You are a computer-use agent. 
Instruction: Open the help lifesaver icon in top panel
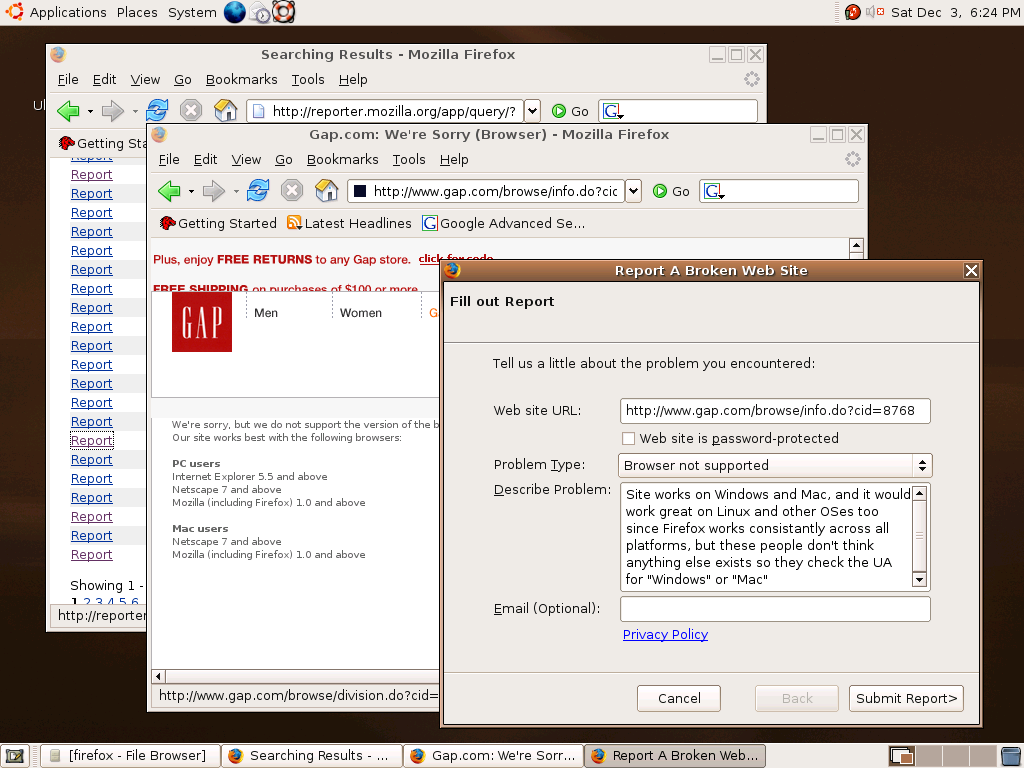point(284,12)
